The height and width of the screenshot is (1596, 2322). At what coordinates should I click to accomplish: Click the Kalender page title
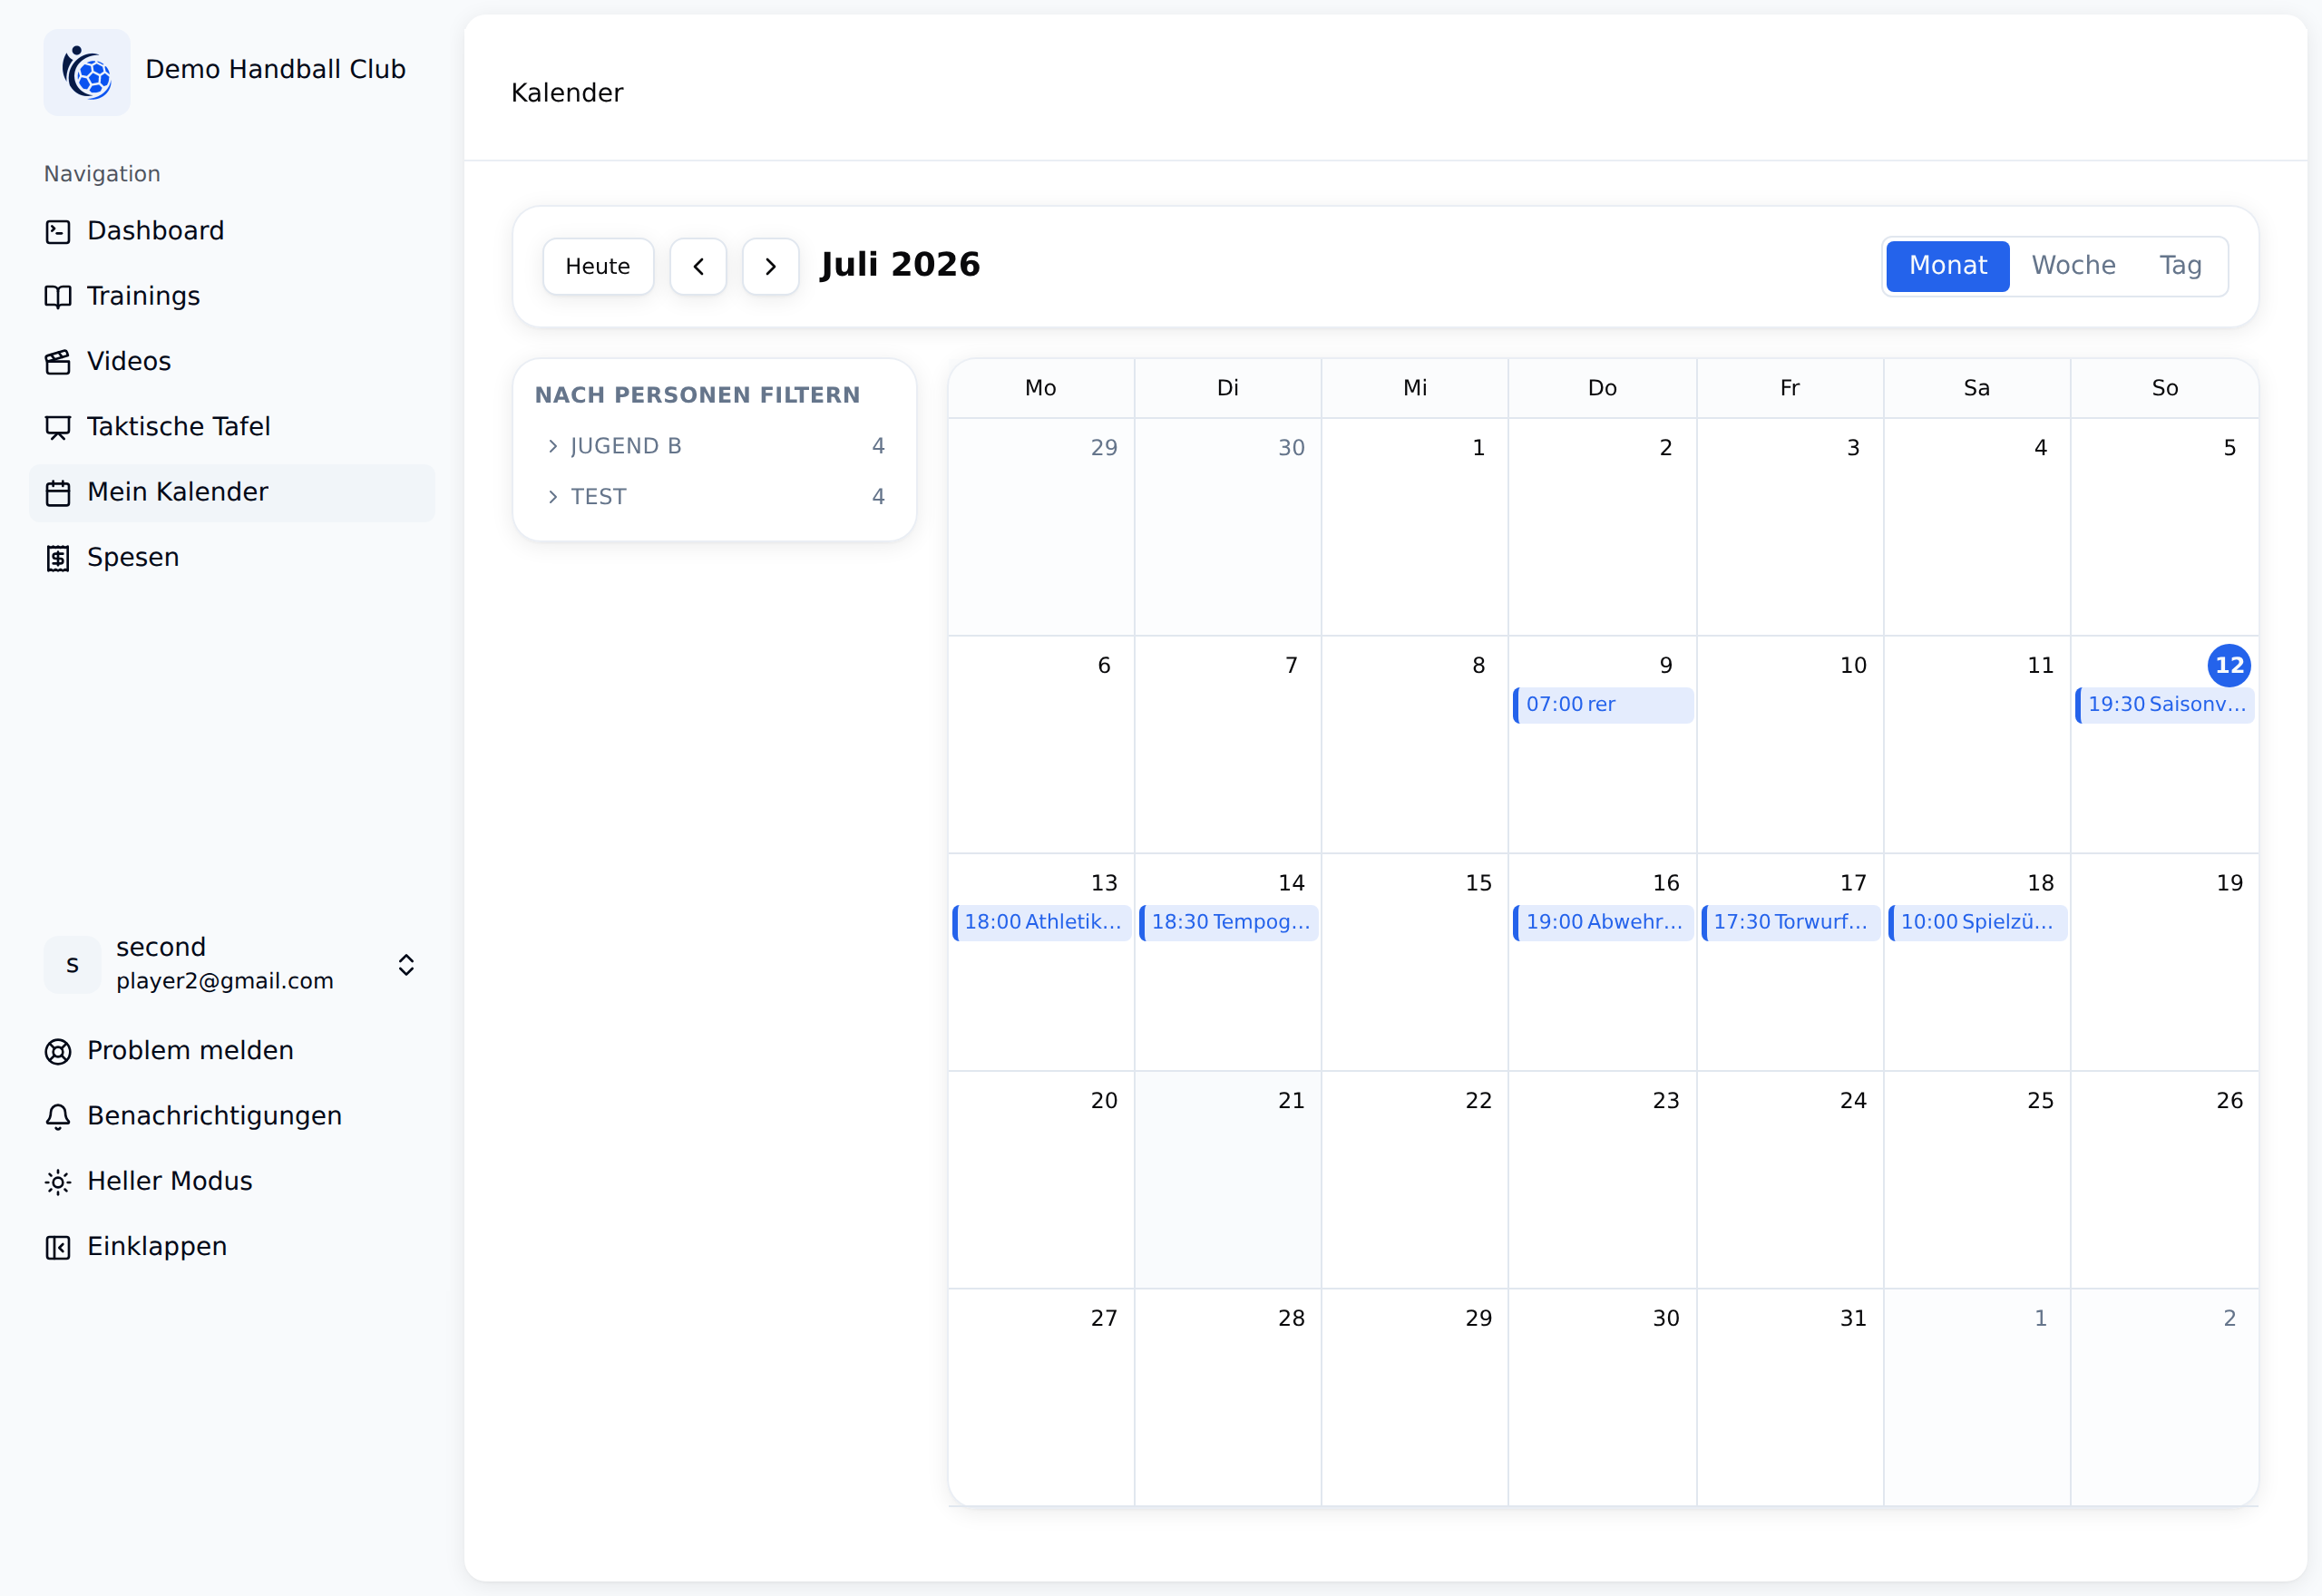[567, 93]
